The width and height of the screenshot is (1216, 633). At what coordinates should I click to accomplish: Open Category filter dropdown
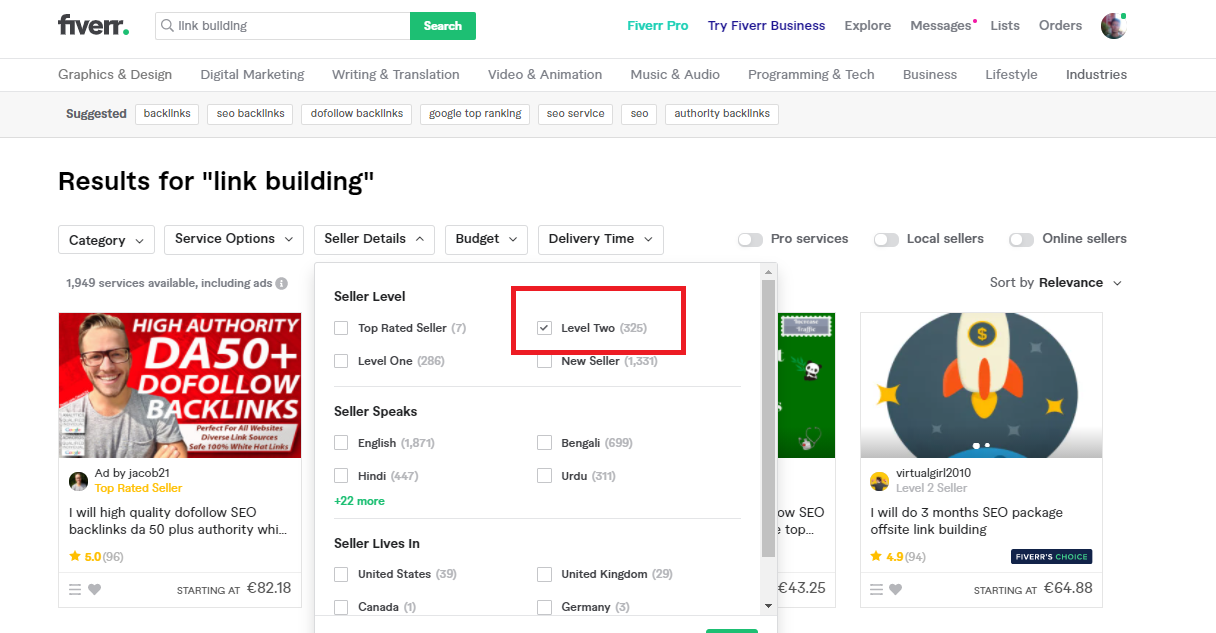coord(107,240)
